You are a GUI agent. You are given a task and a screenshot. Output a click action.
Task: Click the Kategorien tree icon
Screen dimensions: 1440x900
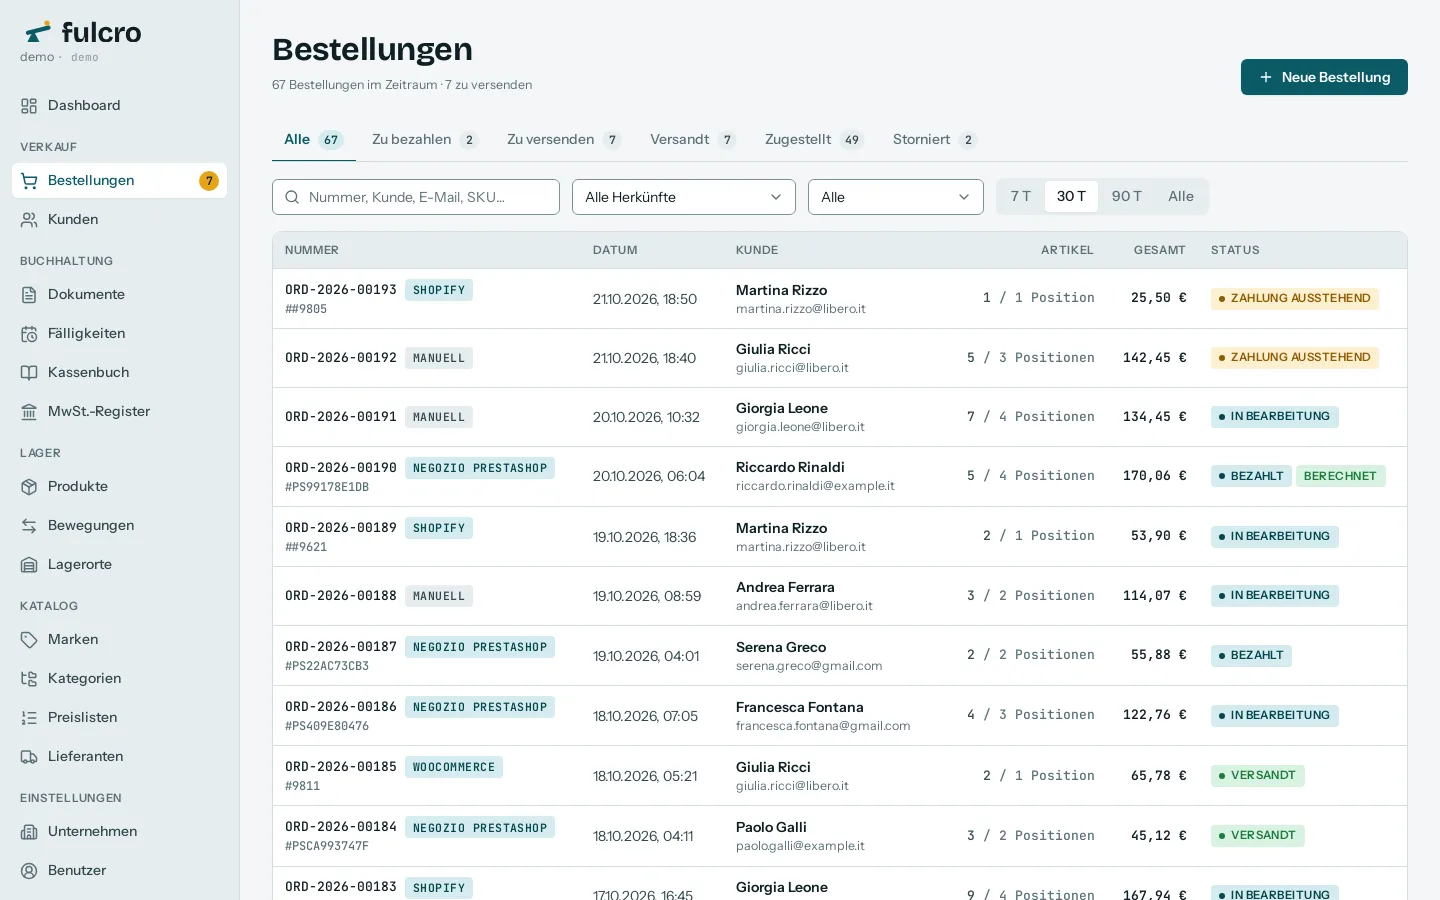[x=29, y=679]
